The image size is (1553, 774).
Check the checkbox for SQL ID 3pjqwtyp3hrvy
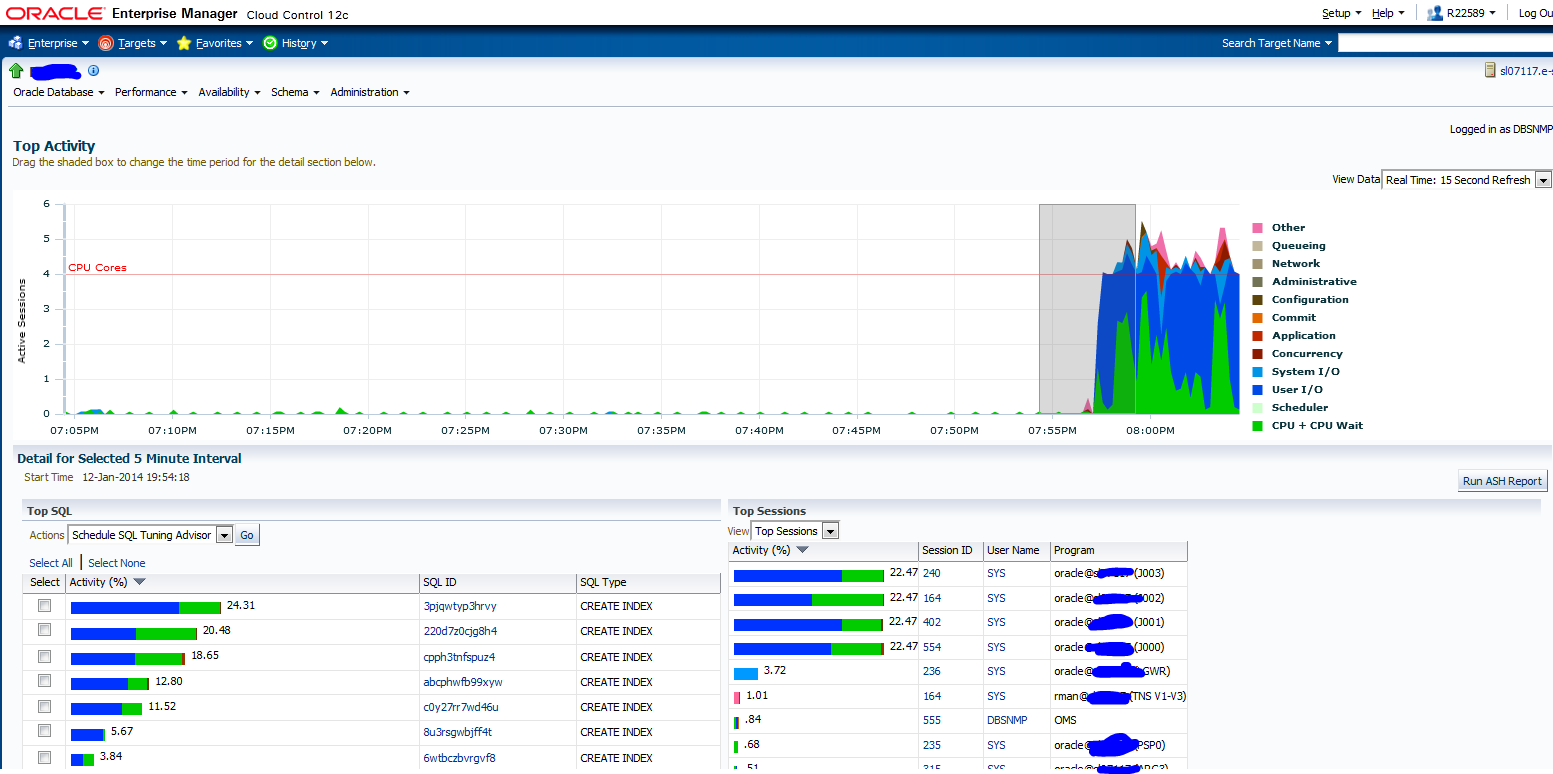[x=44, y=605]
